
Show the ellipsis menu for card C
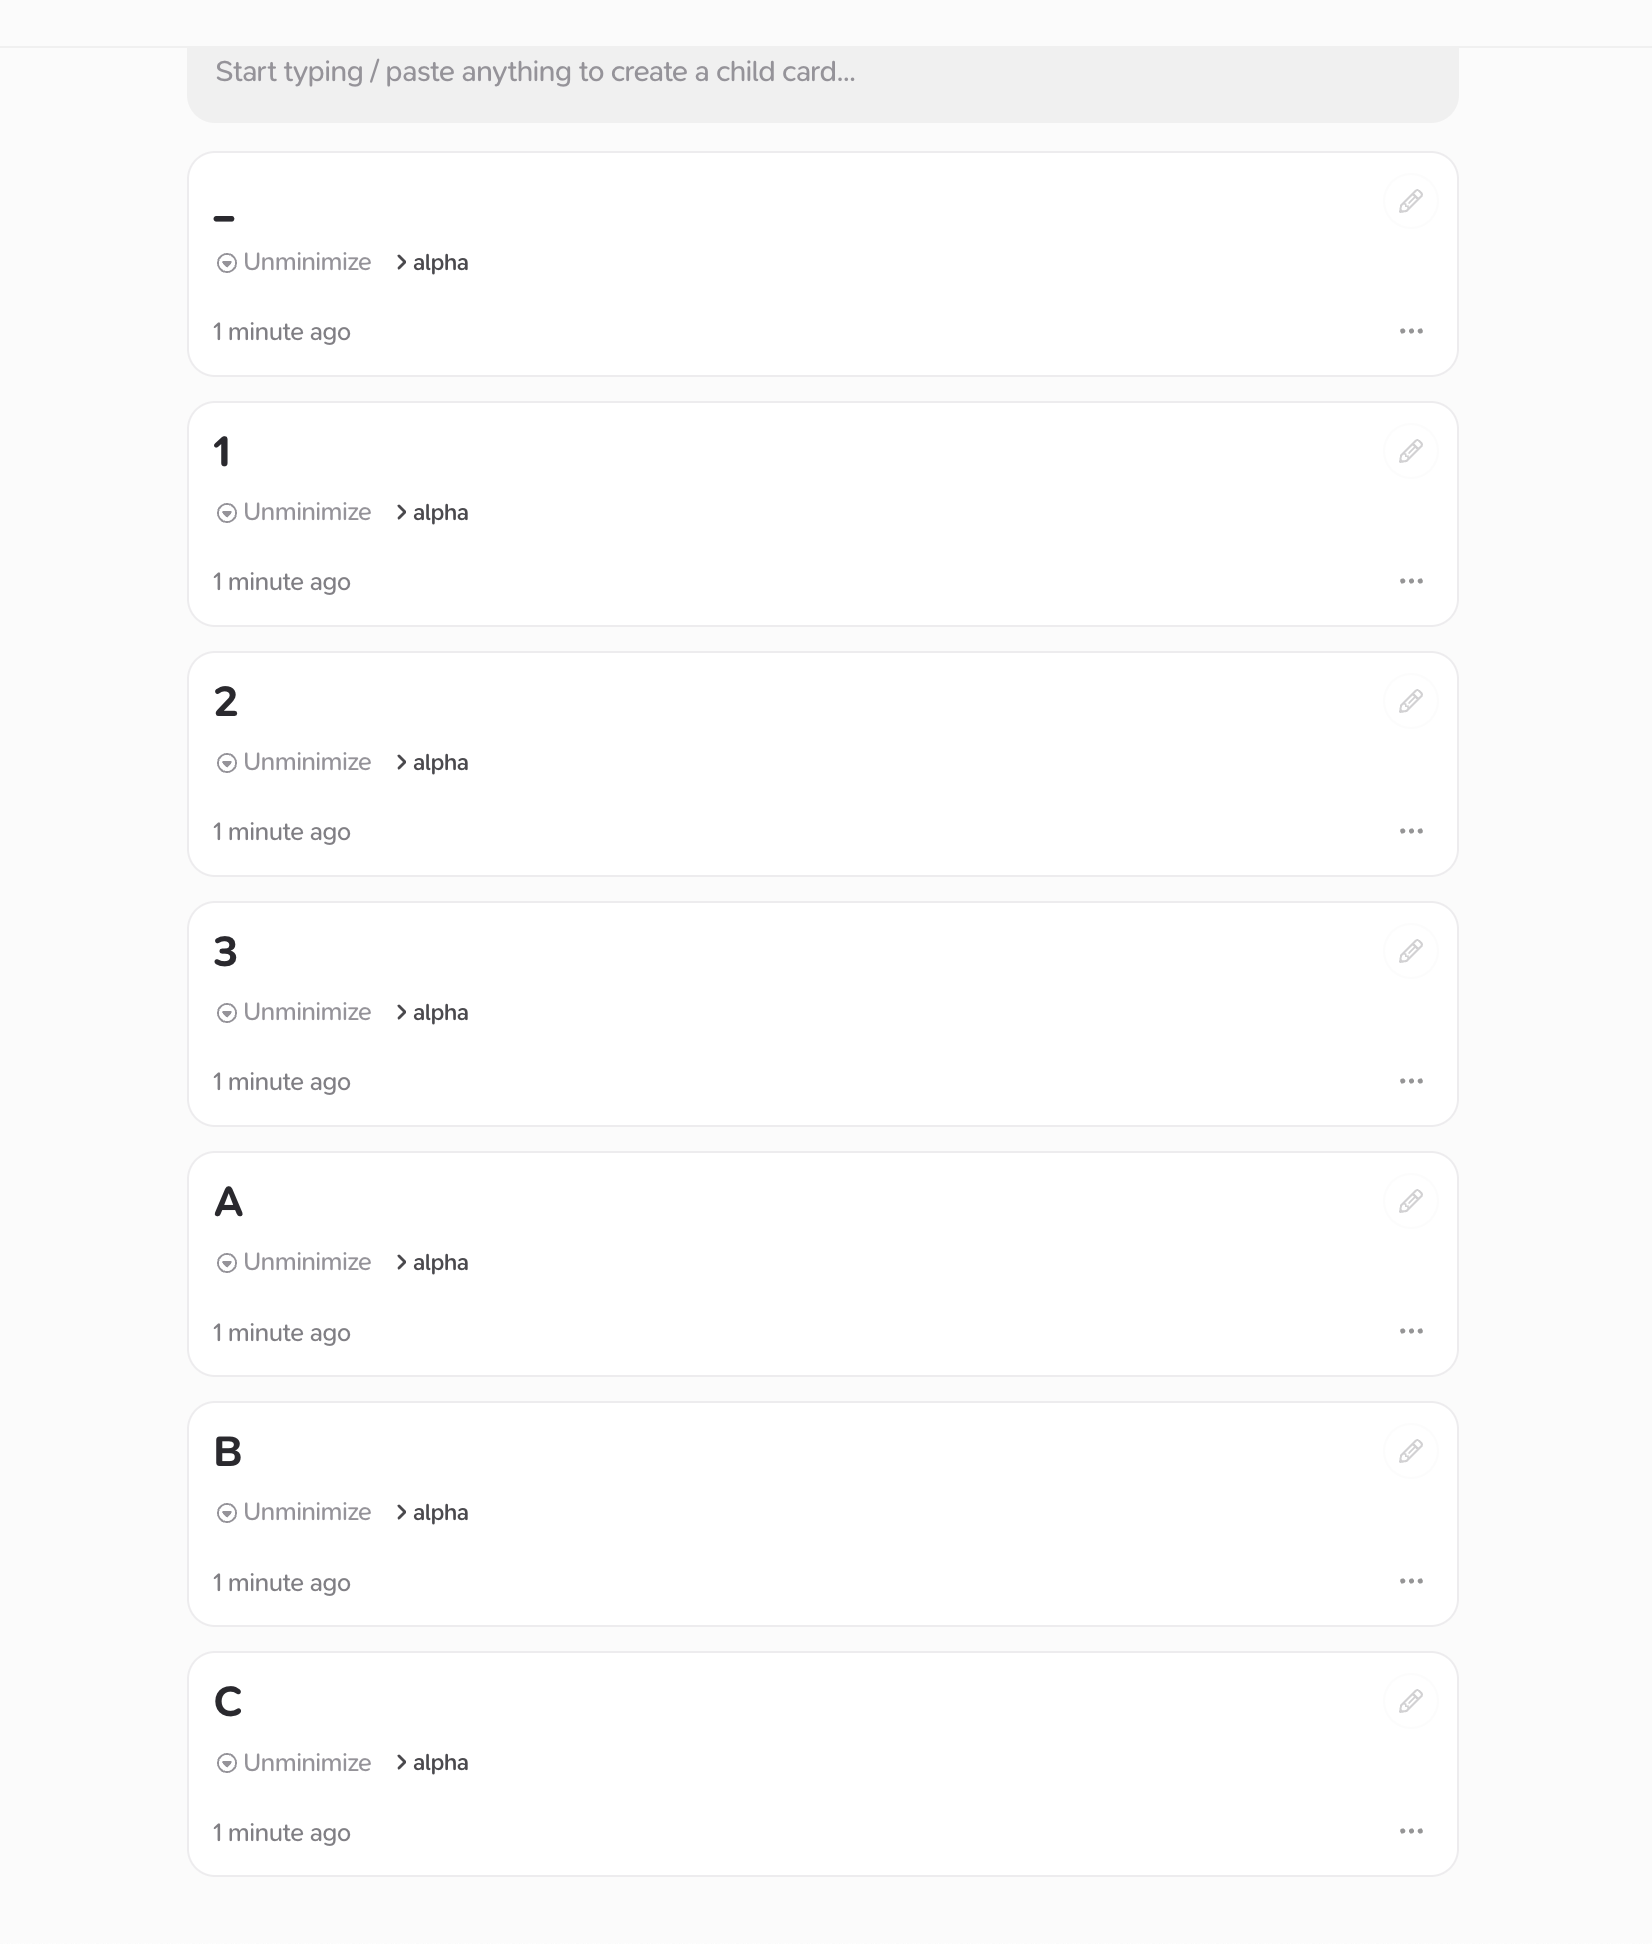1411,1831
